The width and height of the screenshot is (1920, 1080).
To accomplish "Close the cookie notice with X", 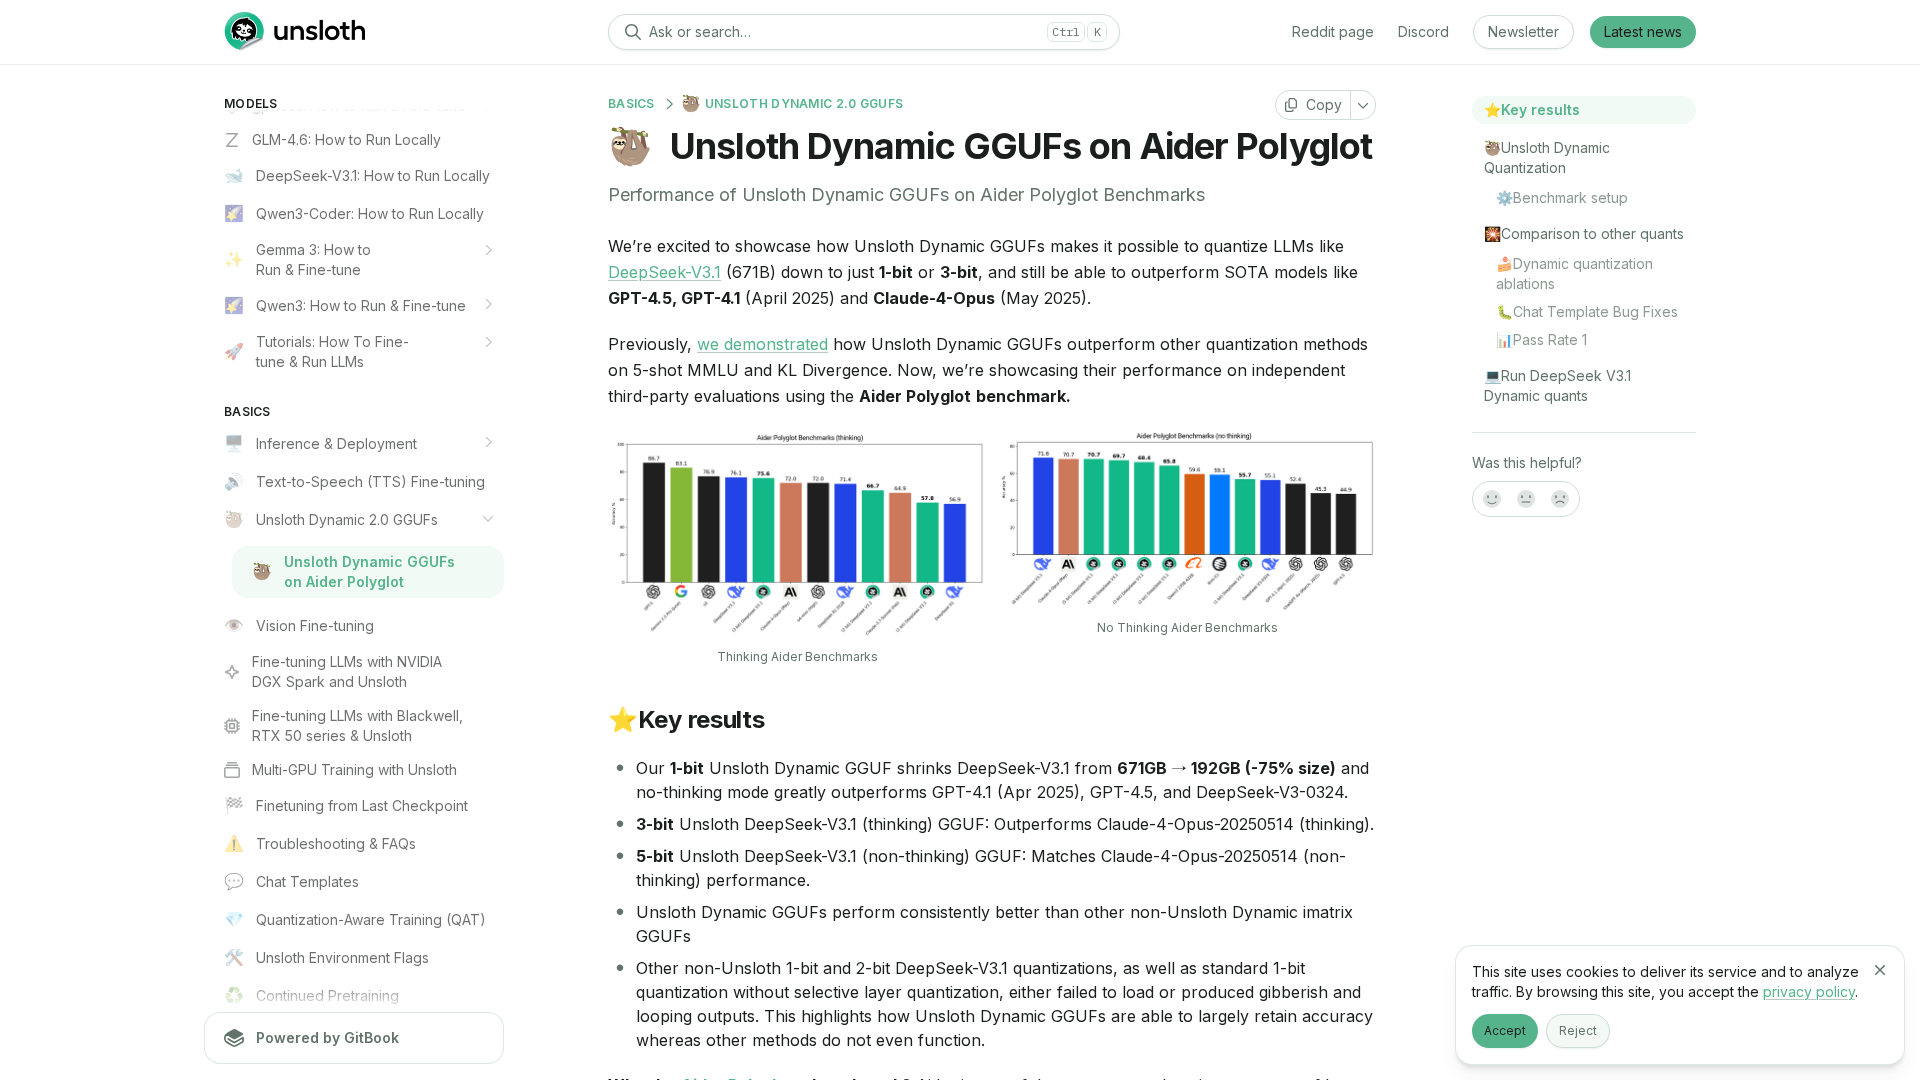I will pyautogui.click(x=1880, y=970).
